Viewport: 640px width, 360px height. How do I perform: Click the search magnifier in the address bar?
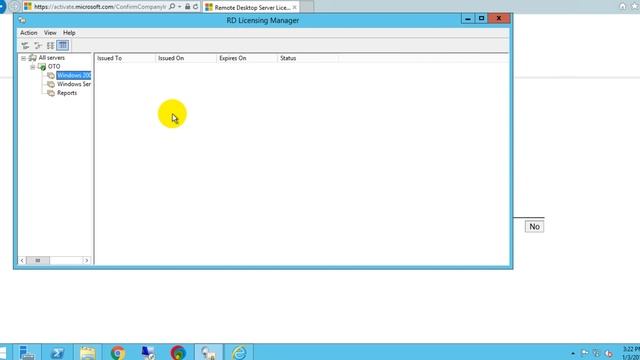[x=172, y=7]
